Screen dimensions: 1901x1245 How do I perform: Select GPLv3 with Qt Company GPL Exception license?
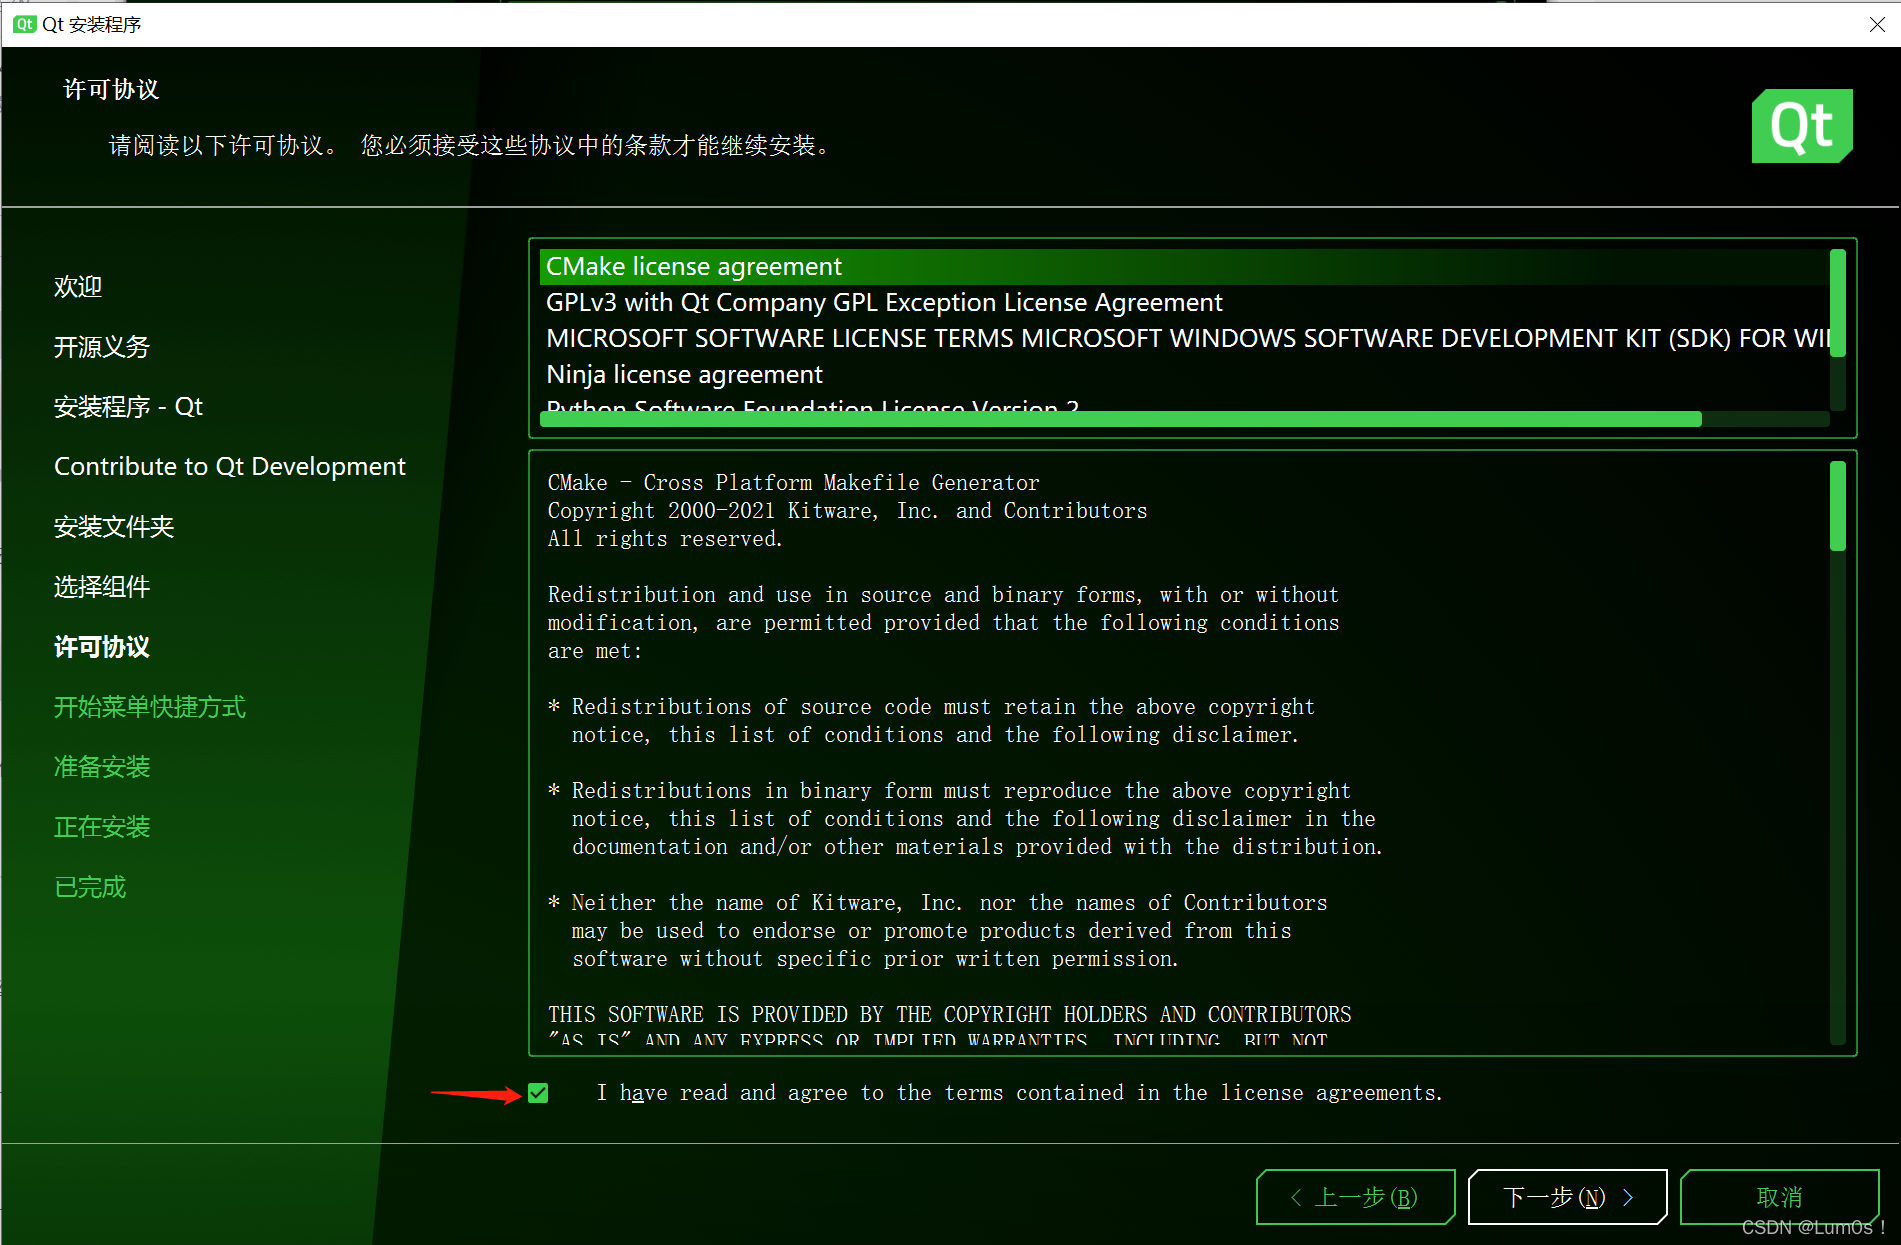(1184, 303)
